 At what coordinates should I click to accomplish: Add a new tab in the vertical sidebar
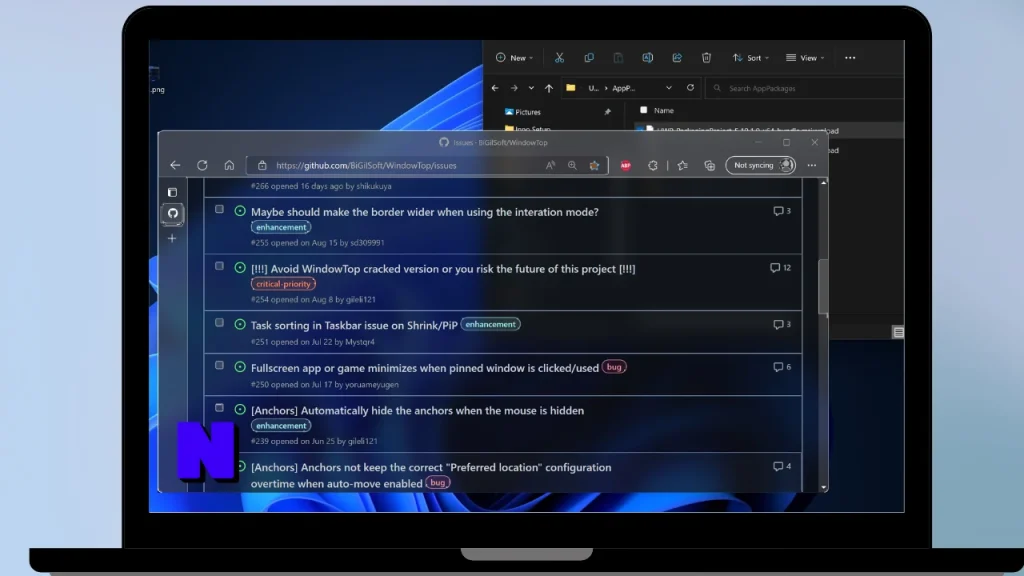172,238
